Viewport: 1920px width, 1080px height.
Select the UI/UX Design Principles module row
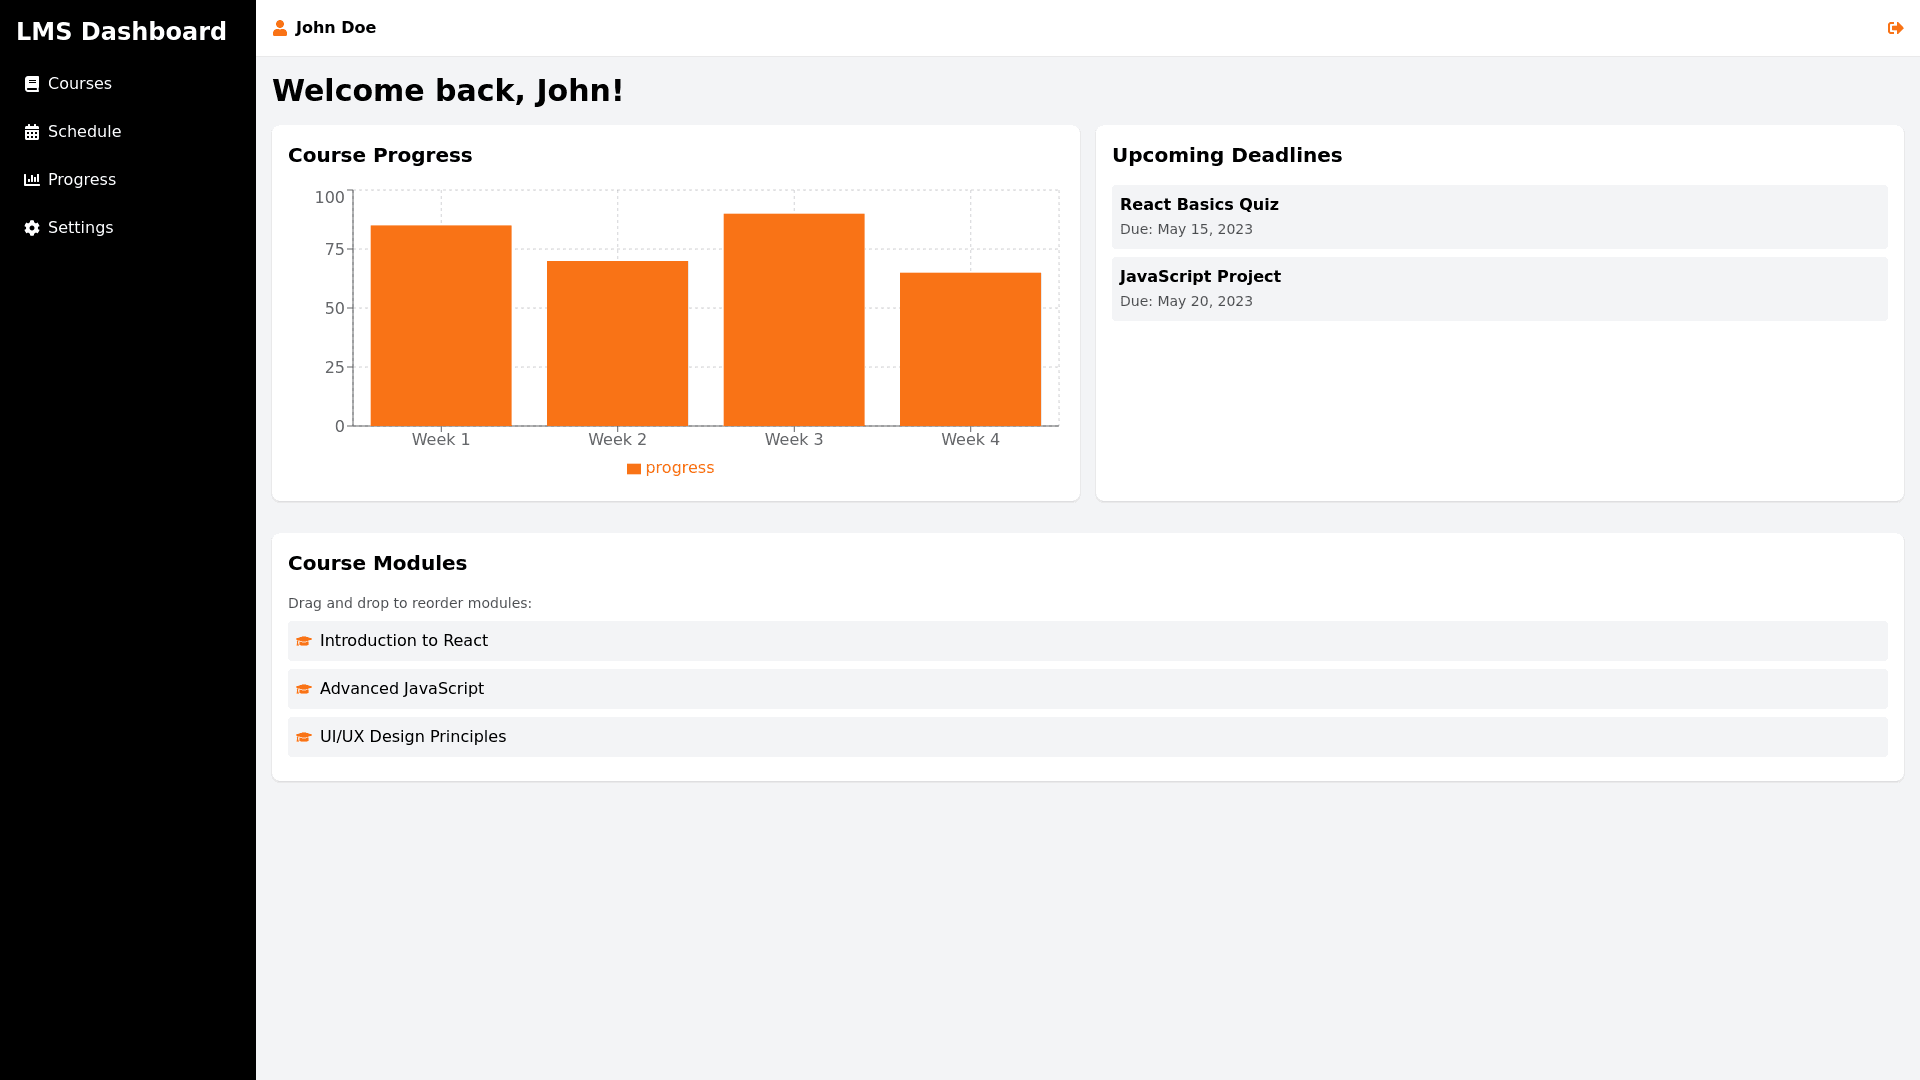(x=1087, y=737)
